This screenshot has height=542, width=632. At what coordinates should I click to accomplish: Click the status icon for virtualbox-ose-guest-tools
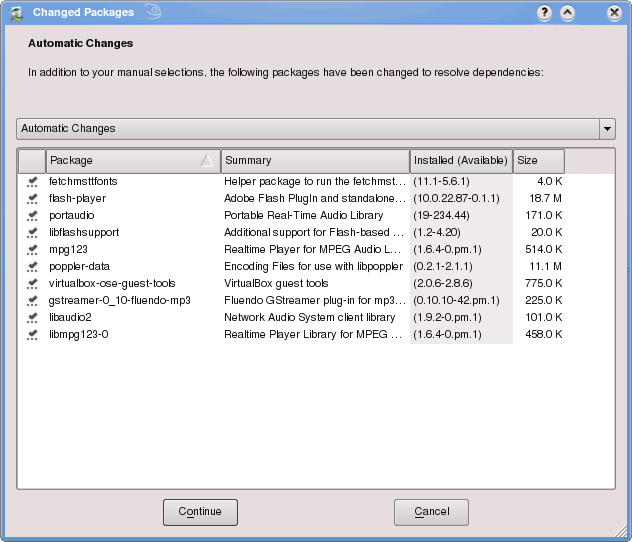coord(32,284)
